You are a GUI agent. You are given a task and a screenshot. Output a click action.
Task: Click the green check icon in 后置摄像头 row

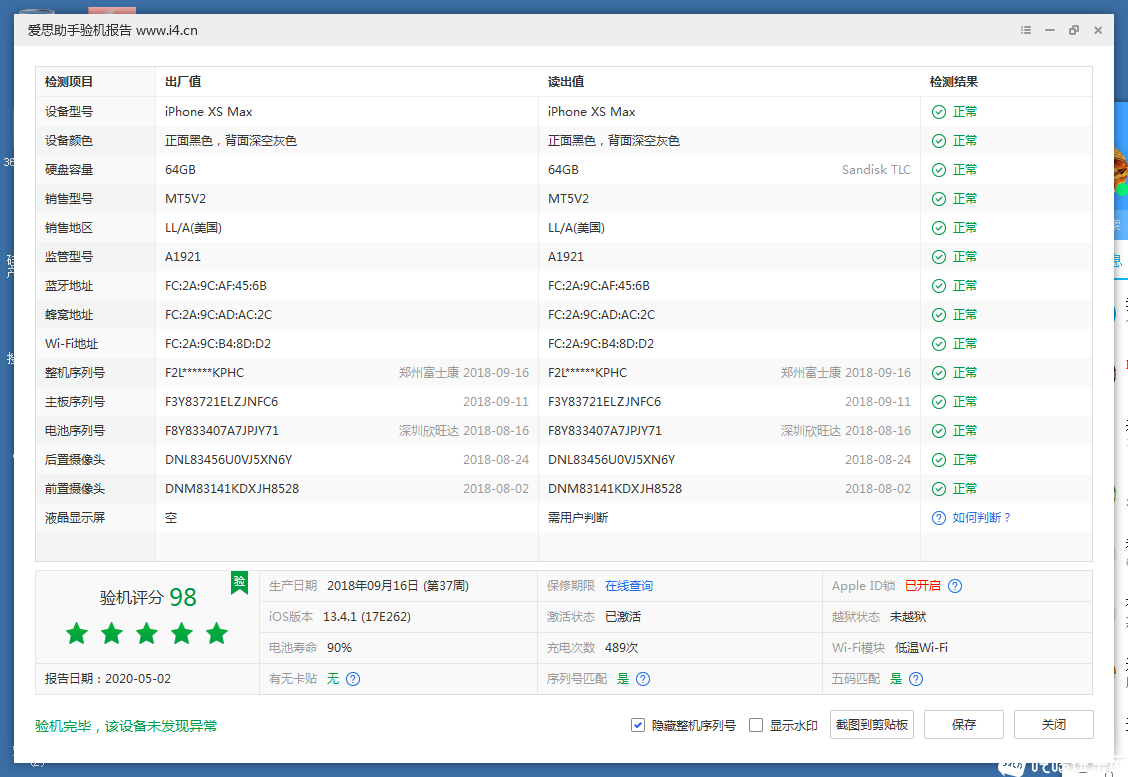(939, 460)
